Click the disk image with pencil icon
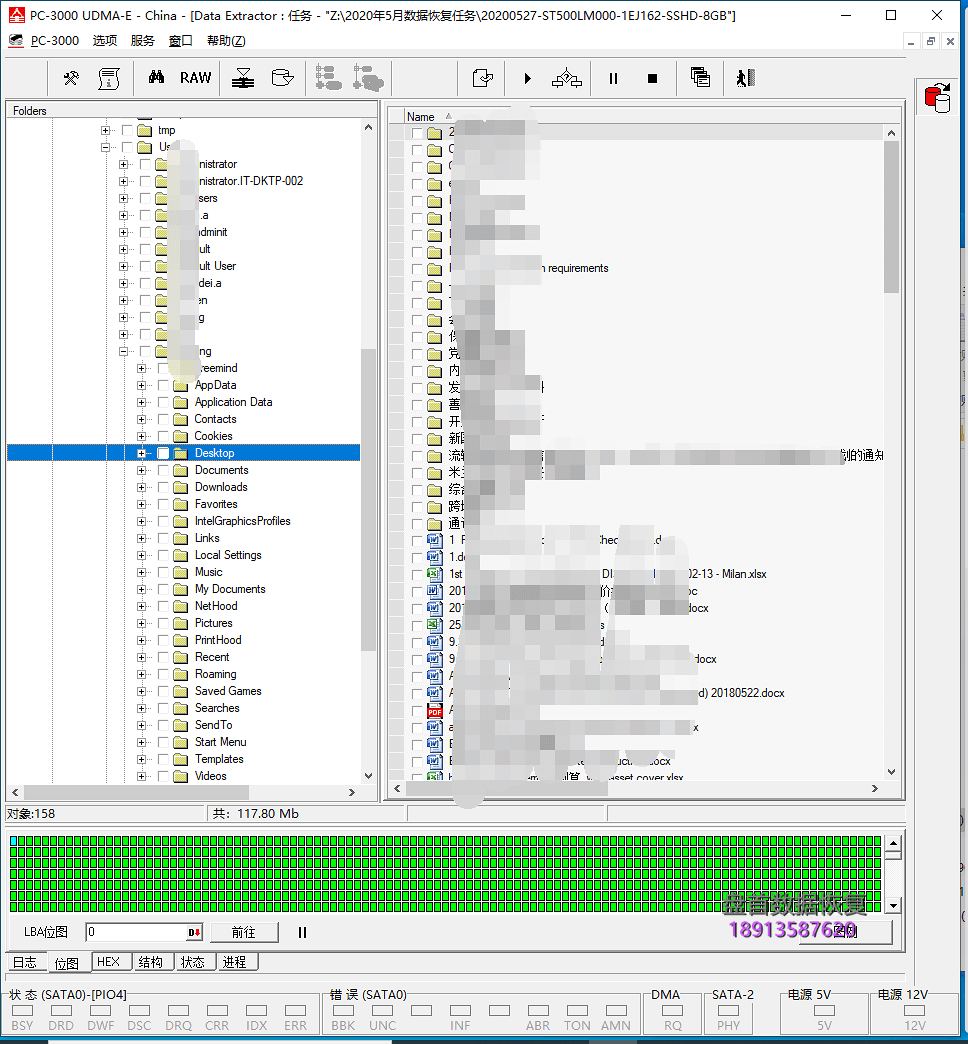This screenshot has height=1044, width=968. coord(282,78)
